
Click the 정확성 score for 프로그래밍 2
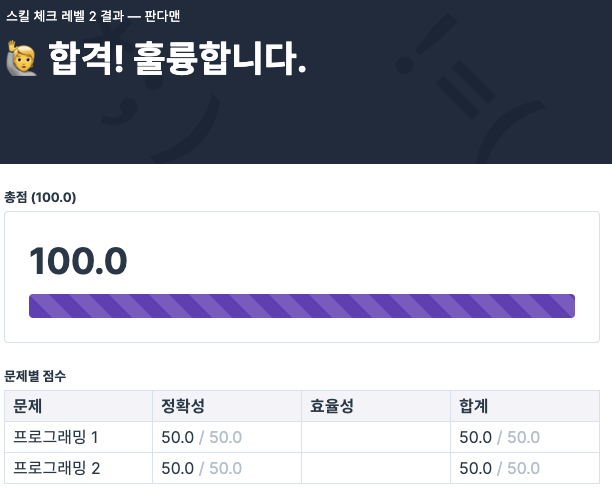[x=201, y=468]
